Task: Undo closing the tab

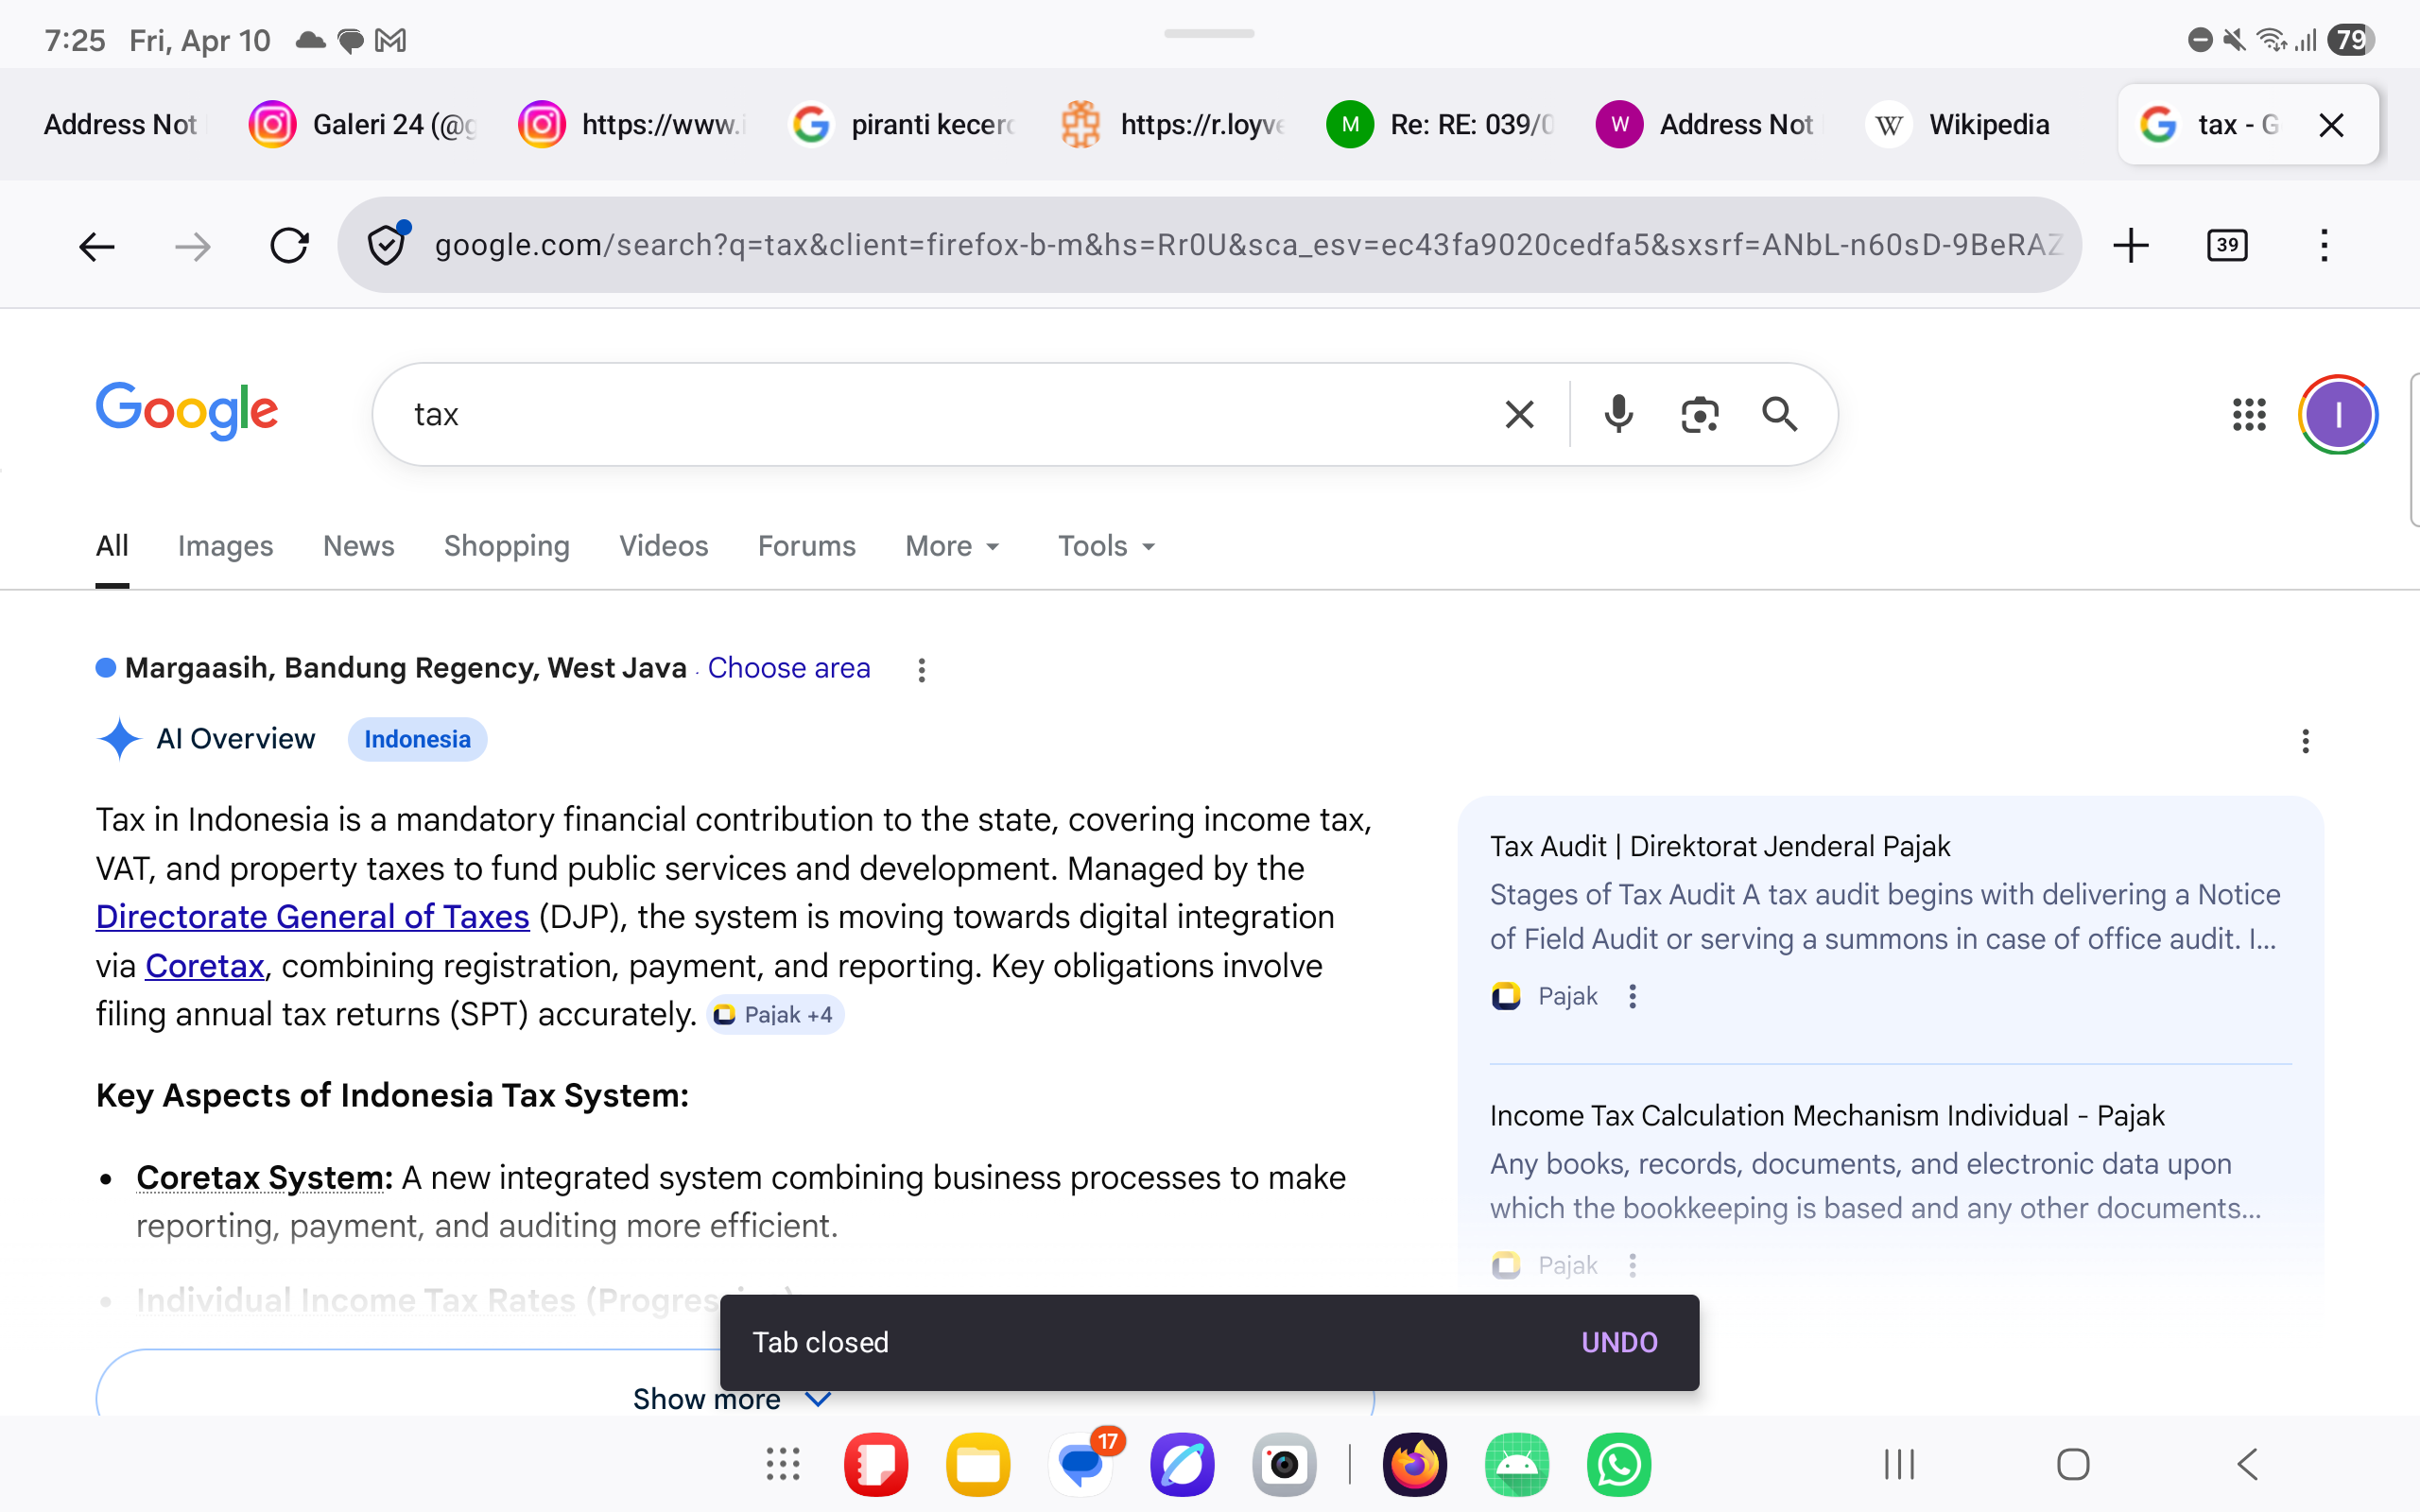Action: point(1618,1342)
